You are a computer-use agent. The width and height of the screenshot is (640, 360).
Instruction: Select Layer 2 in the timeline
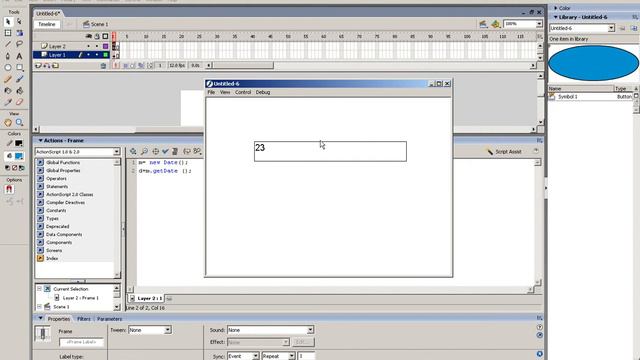click(x=57, y=47)
